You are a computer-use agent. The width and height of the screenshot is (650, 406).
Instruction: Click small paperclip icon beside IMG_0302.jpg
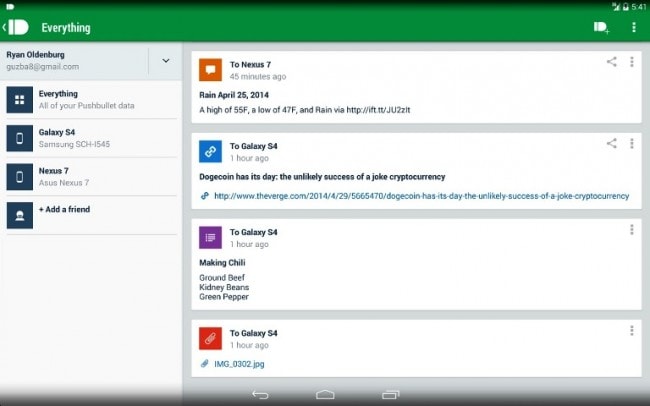pyautogui.click(x=205, y=364)
